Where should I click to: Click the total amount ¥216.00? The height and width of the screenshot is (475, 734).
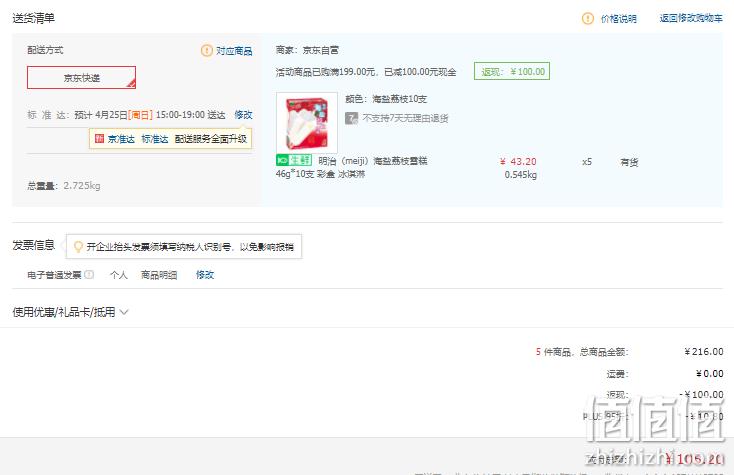(x=704, y=351)
